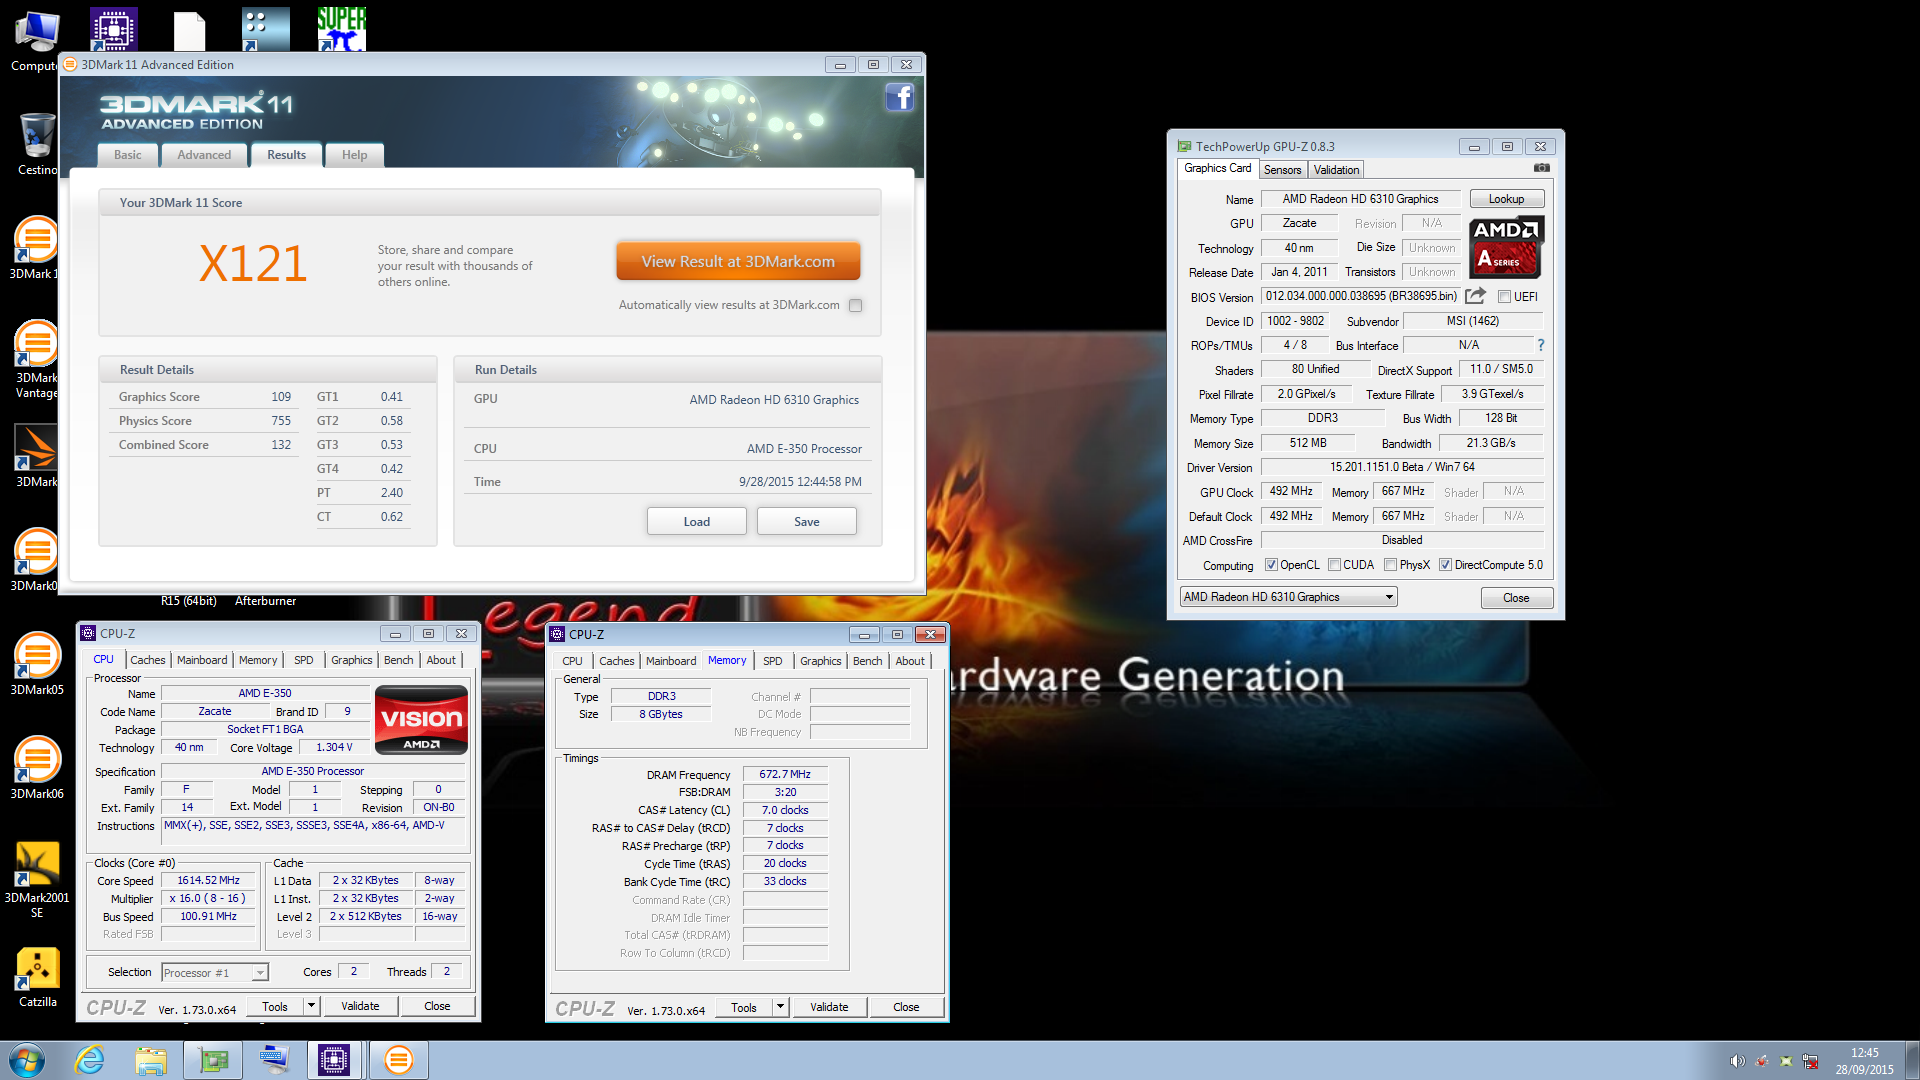This screenshot has height=1080, width=1920.
Task: Click Tools button in right CPU-Z window
Action: tap(744, 1007)
